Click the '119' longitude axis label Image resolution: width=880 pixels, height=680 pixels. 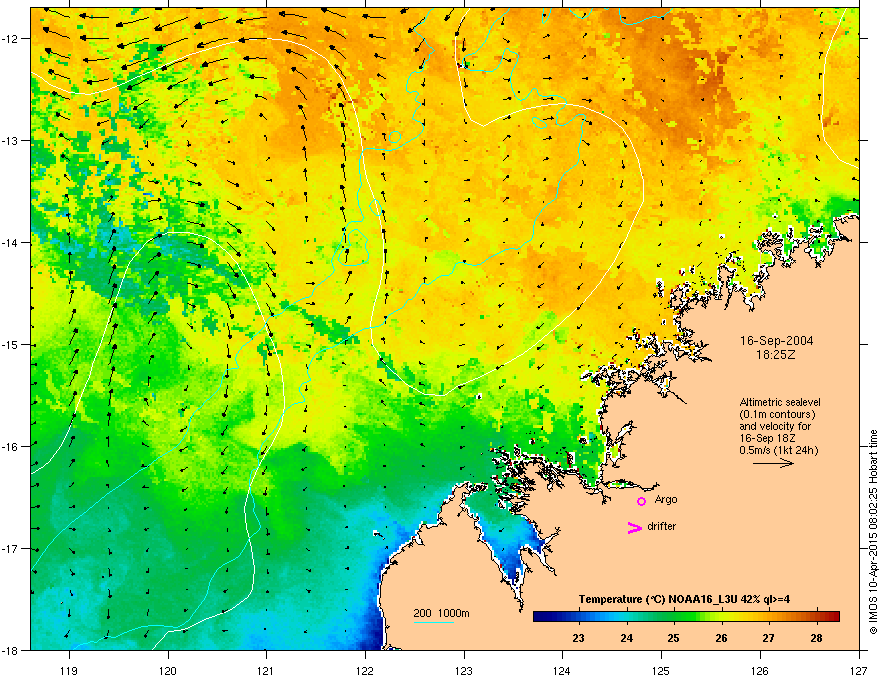click(x=69, y=670)
